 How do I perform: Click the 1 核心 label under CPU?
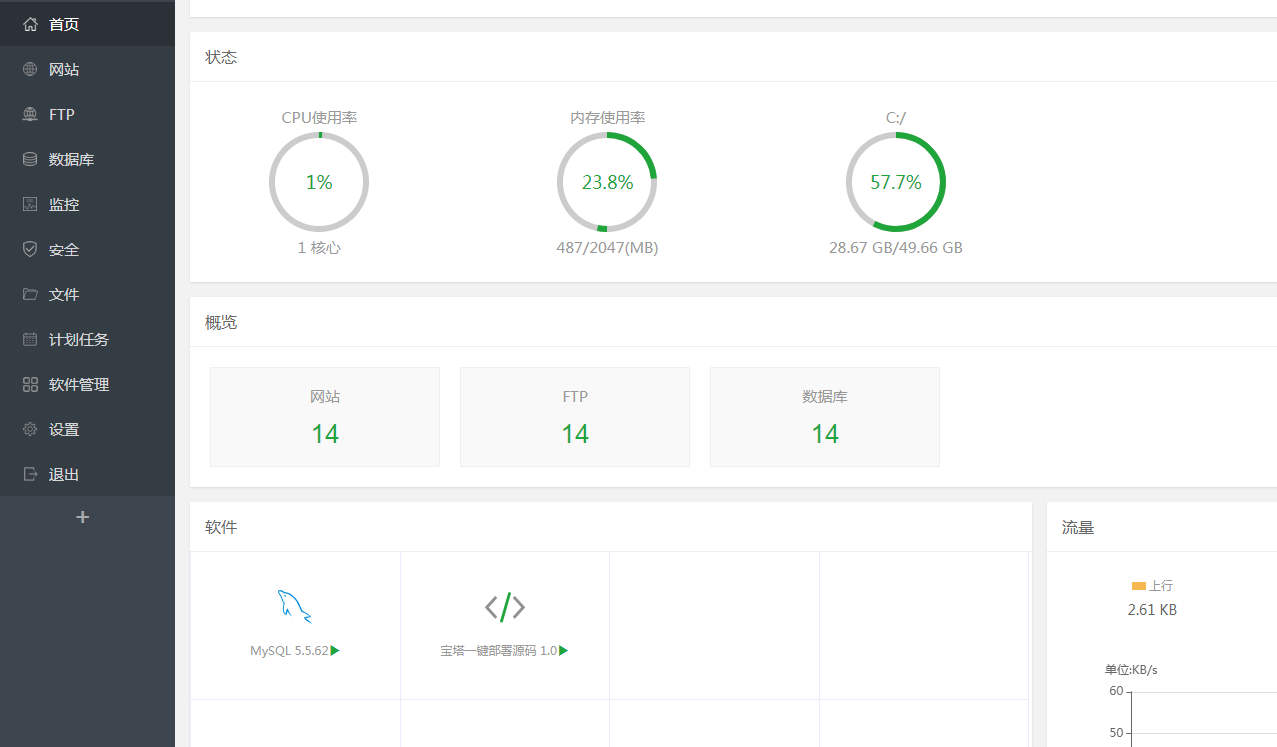click(319, 248)
